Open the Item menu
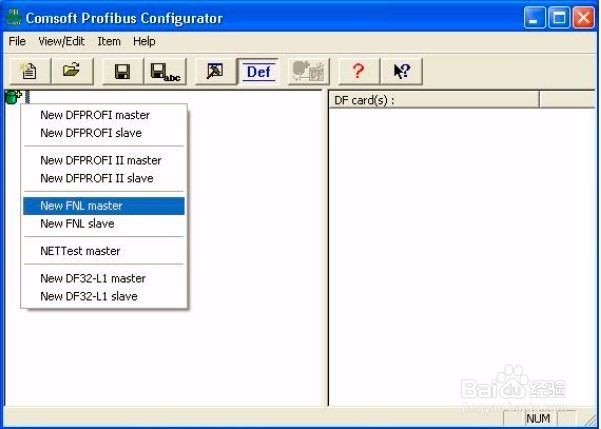Screen dimensions: 601x429 pos(109,41)
